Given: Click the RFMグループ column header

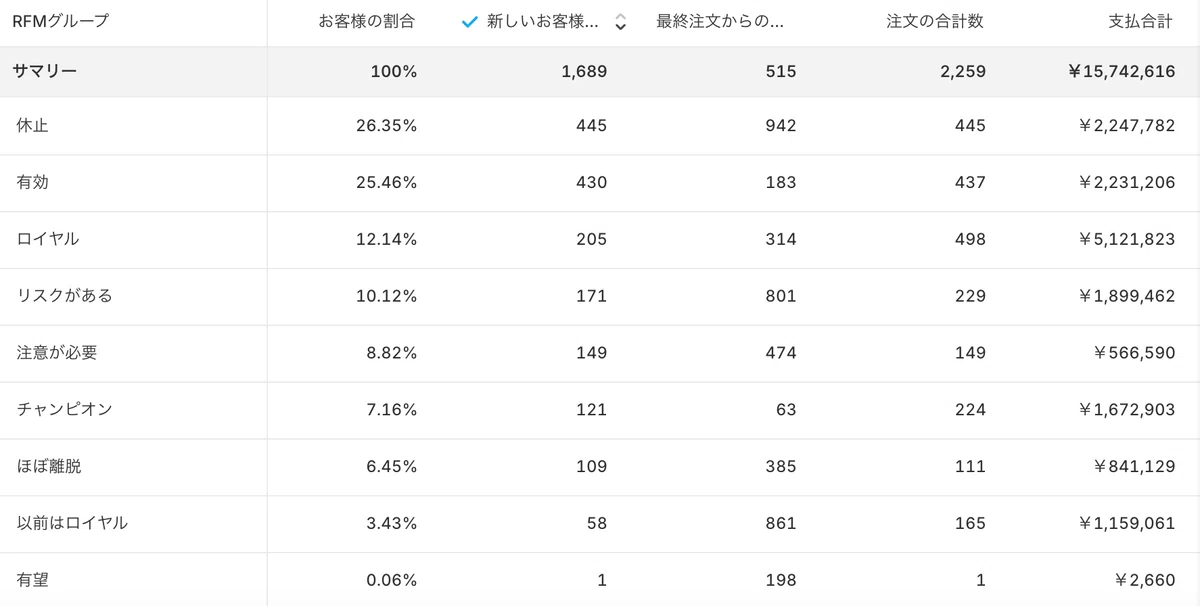Looking at the screenshot, I should tap(61, 21).
